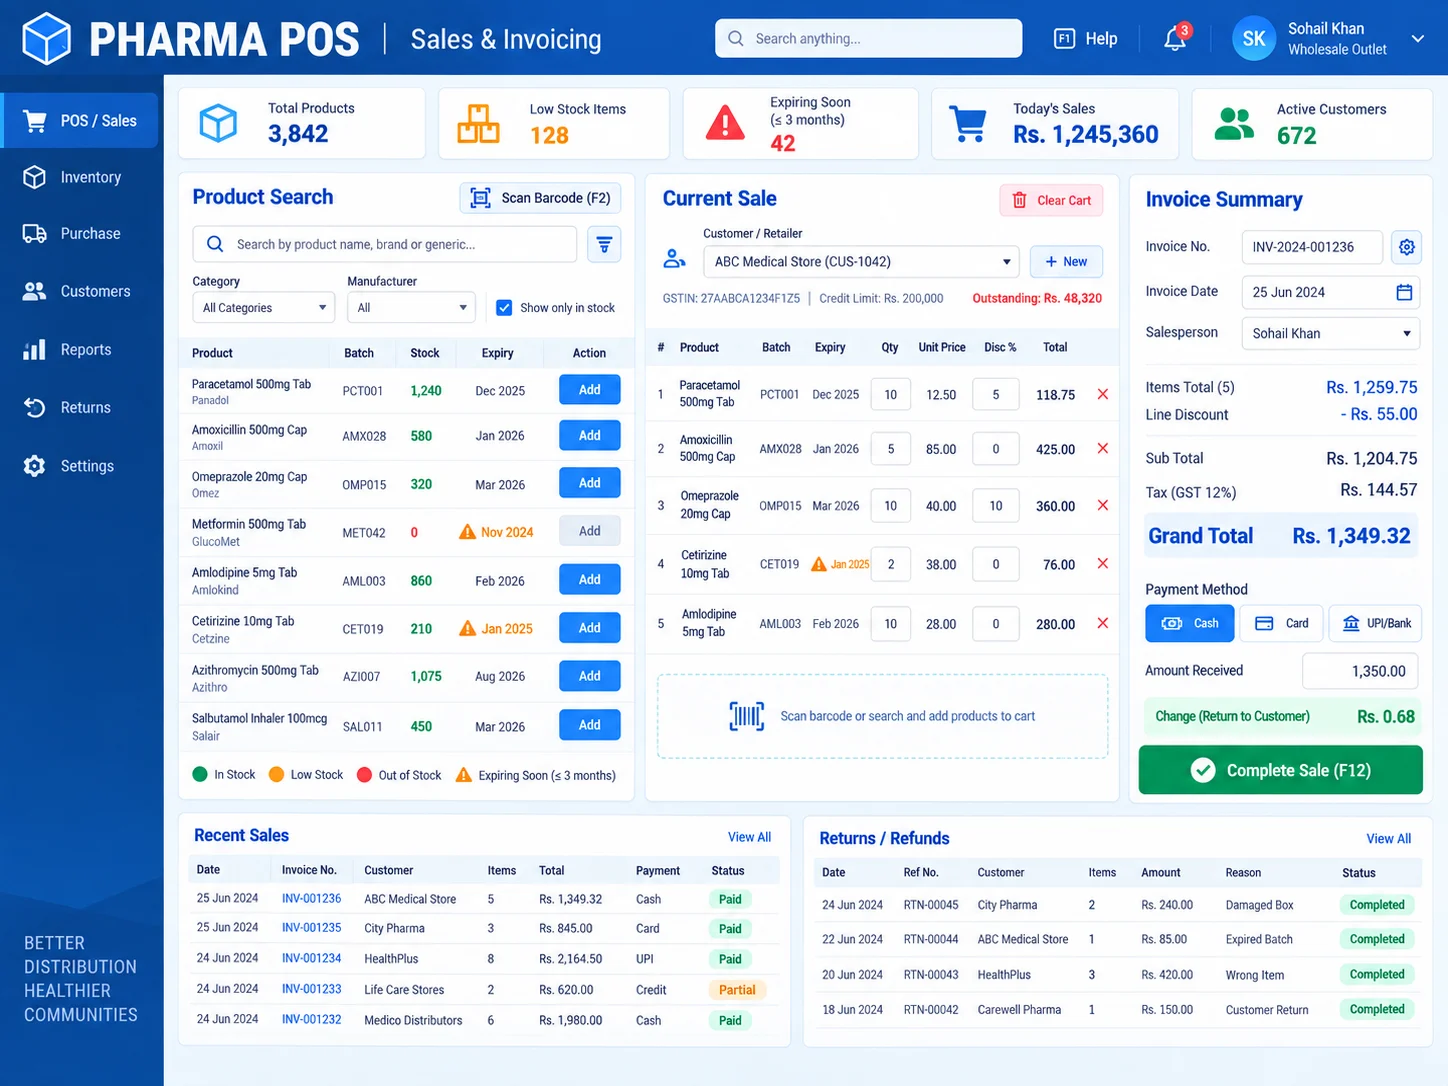
Task: Click the Total Products cube icon
Action: click(218, 123)
